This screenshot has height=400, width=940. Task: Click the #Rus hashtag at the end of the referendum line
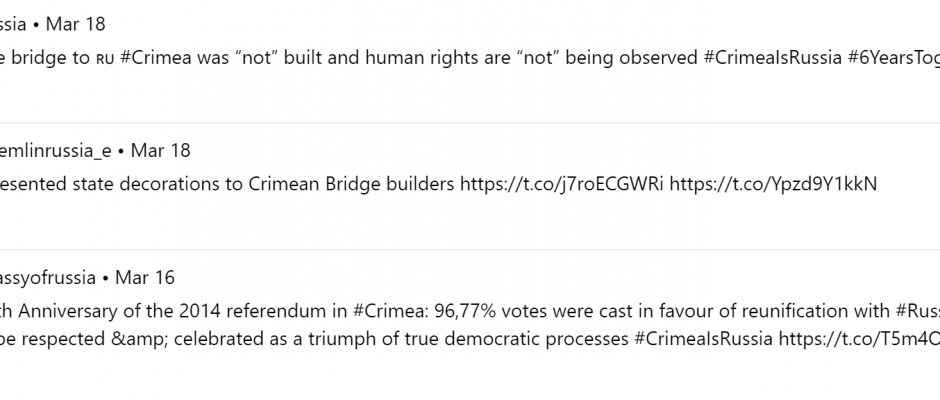[x=918, y=311]
